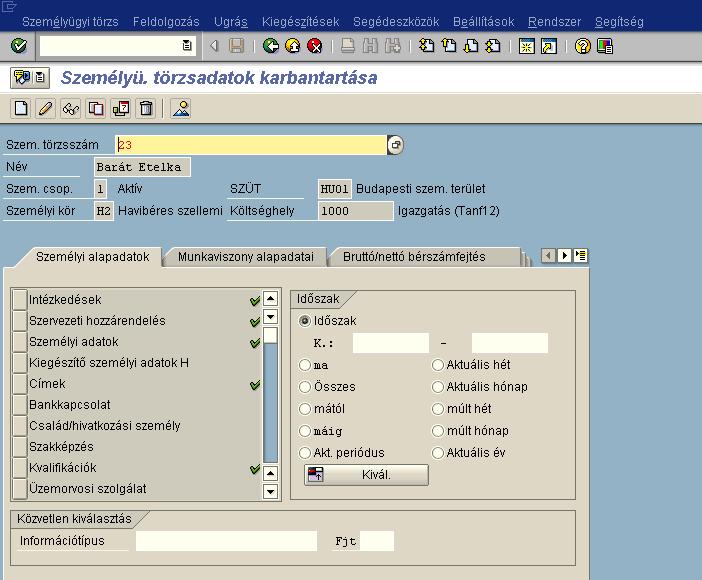Click the First page icon
702x580 pixels.
[x=426, y=46]
